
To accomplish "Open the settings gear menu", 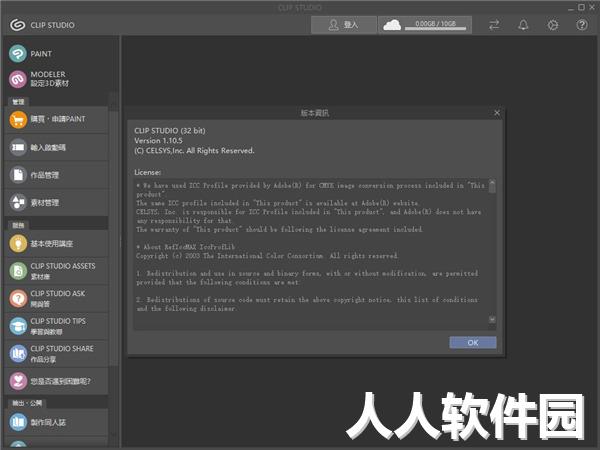I will [x=553, y=25].
